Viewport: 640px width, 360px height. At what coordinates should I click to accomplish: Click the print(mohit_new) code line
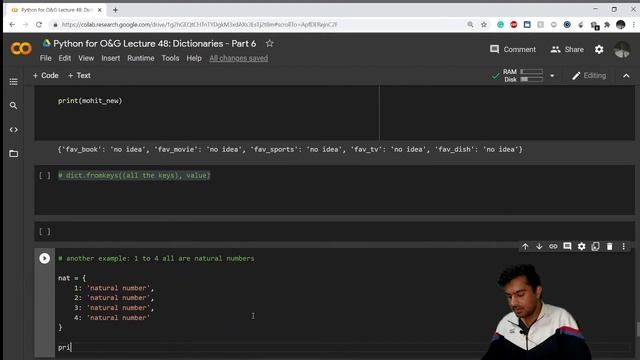point(90,100)
